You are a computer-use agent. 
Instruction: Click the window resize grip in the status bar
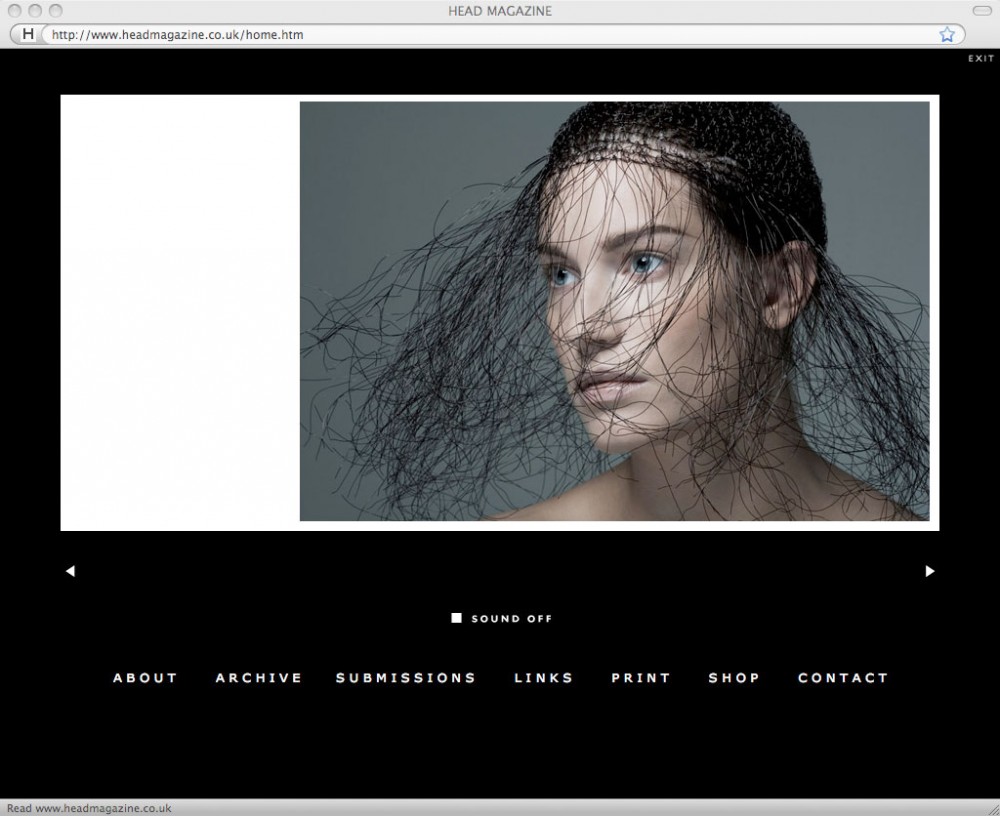992,808
